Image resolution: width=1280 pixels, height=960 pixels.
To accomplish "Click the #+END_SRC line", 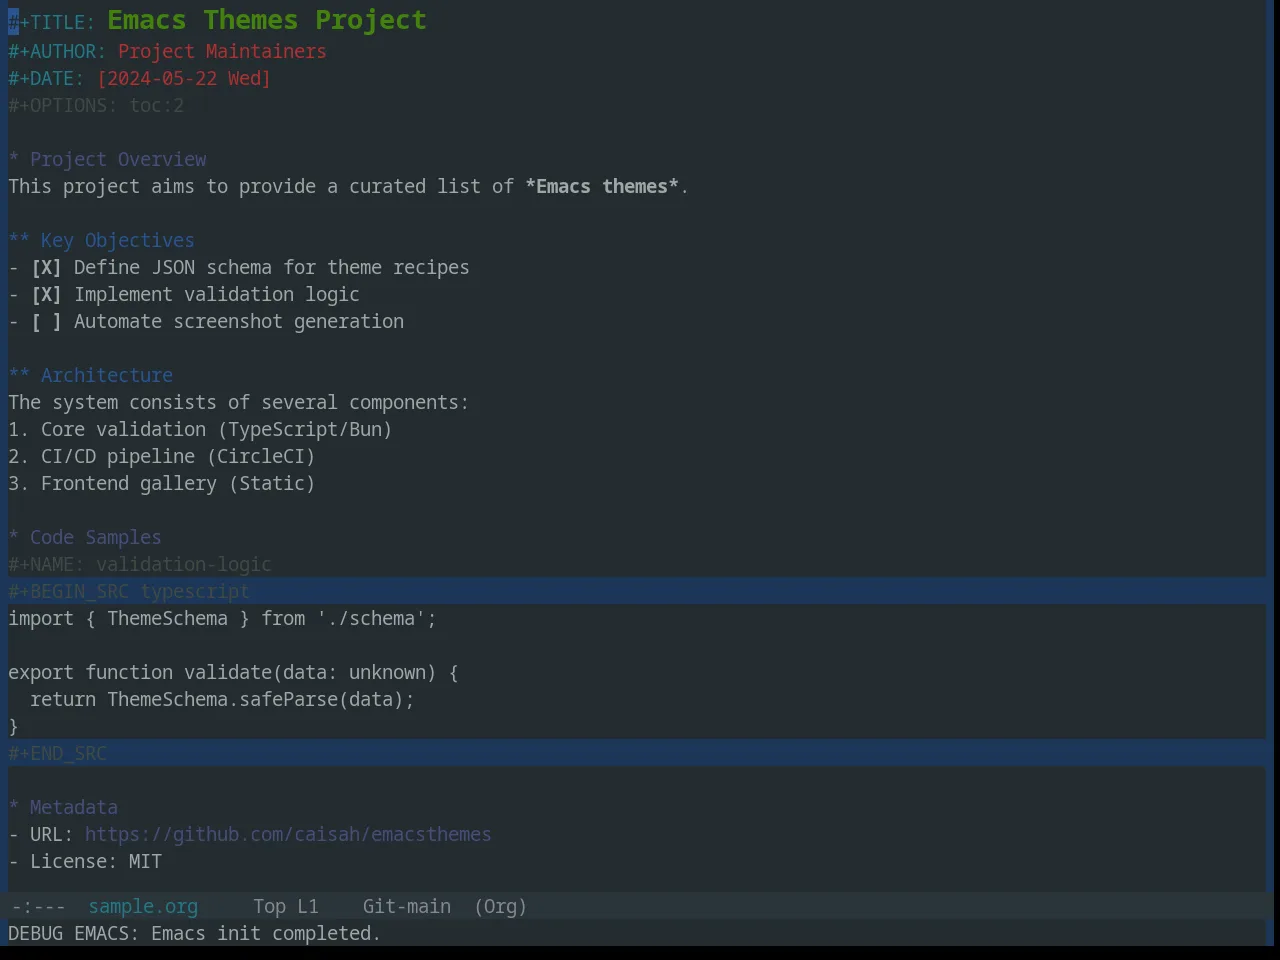I will (x=57, y=754).
